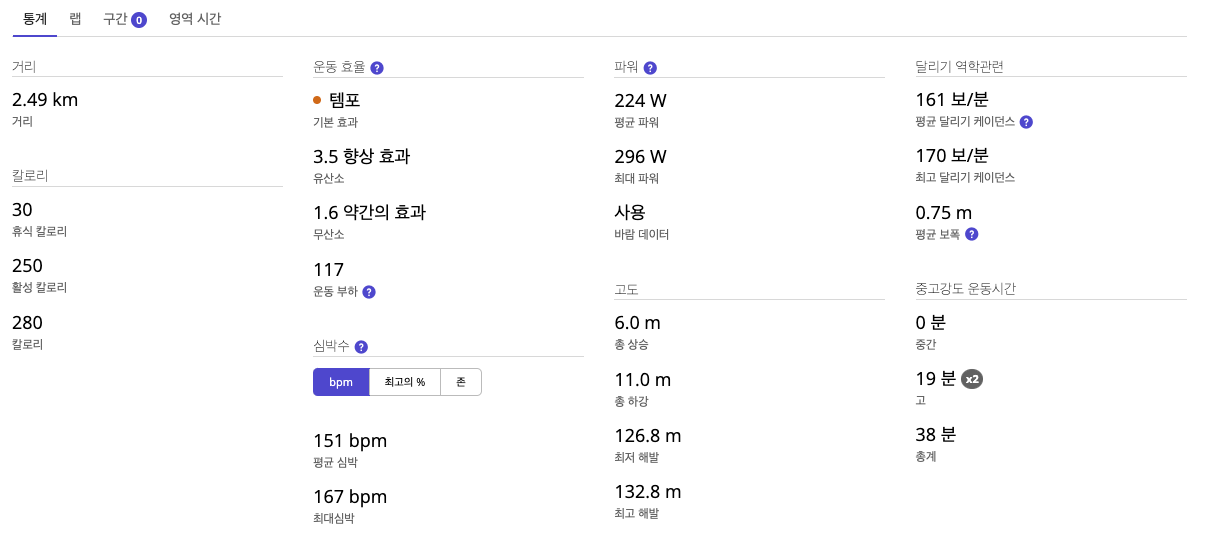The image size is (1214, 545).
Task: Open the 통계 tab
Action: (35, 19)
